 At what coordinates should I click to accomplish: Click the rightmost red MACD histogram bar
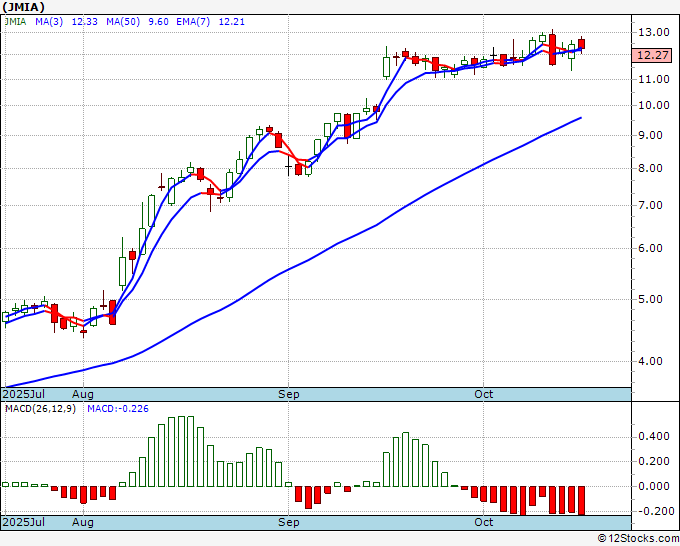click(581, 500)
